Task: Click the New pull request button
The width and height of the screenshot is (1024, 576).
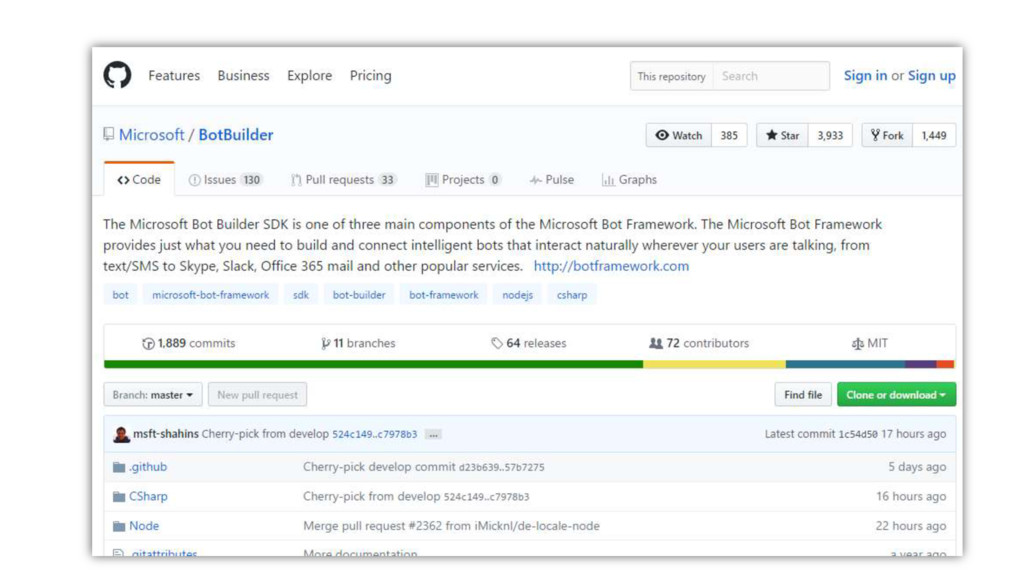Action: tap(257, 394)
